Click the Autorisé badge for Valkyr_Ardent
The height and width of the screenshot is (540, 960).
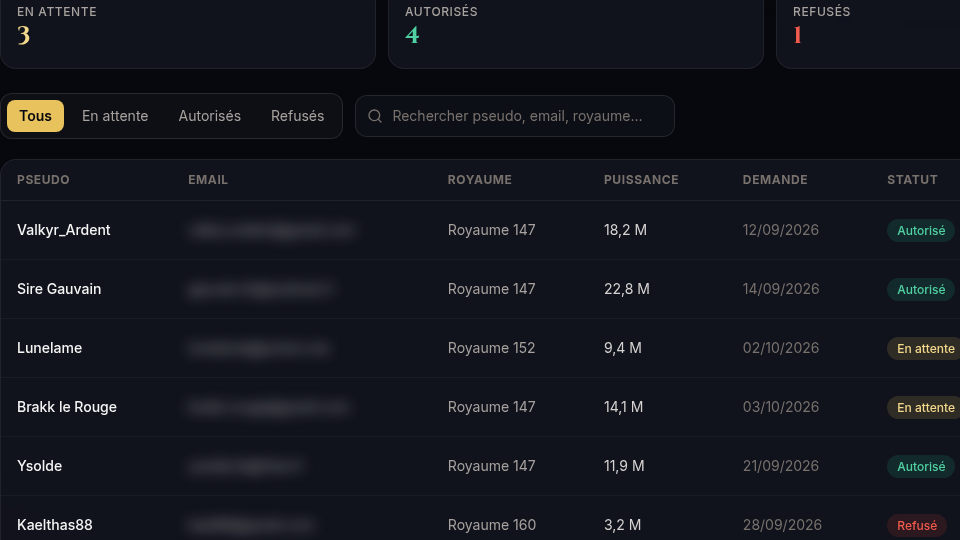[921, 231]
